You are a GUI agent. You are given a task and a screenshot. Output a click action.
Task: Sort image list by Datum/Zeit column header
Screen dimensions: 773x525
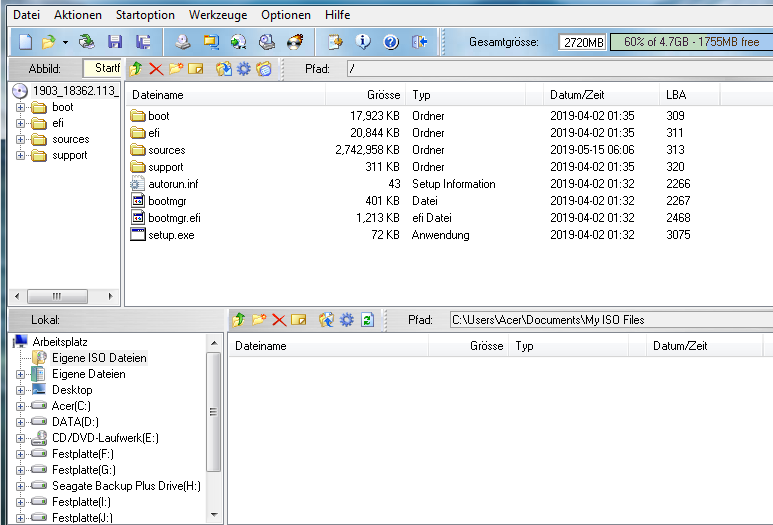point(601,95)
